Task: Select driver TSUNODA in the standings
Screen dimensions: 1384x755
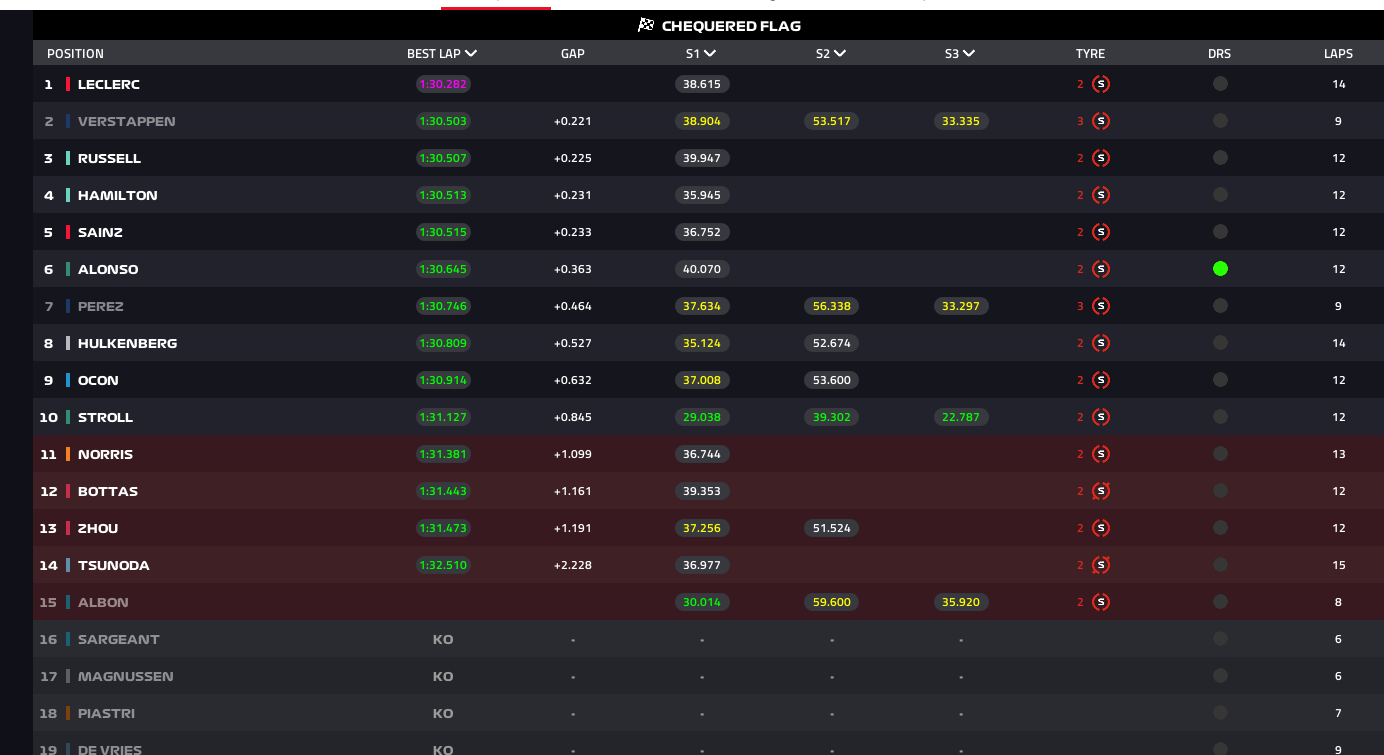Action: (x=114, y=565)
